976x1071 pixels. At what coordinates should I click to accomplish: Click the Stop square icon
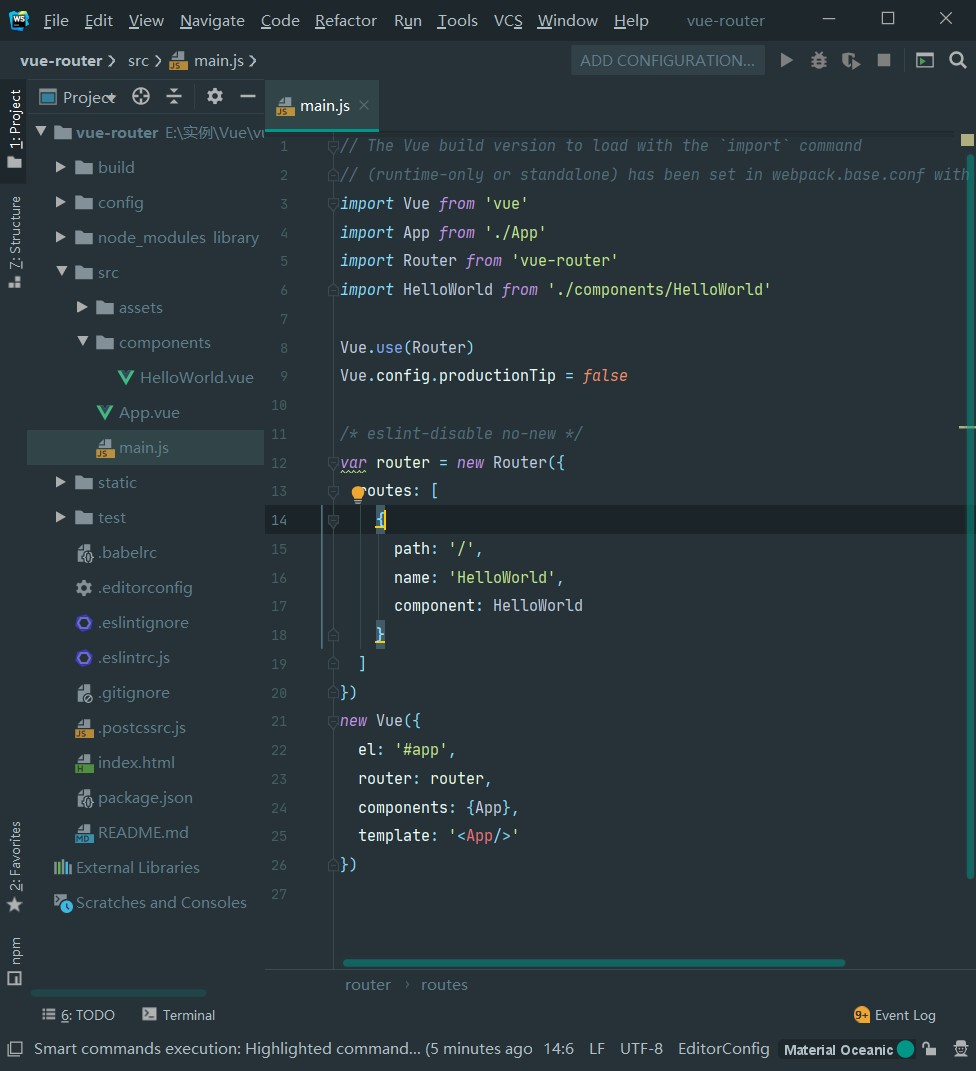coord(884,61)
